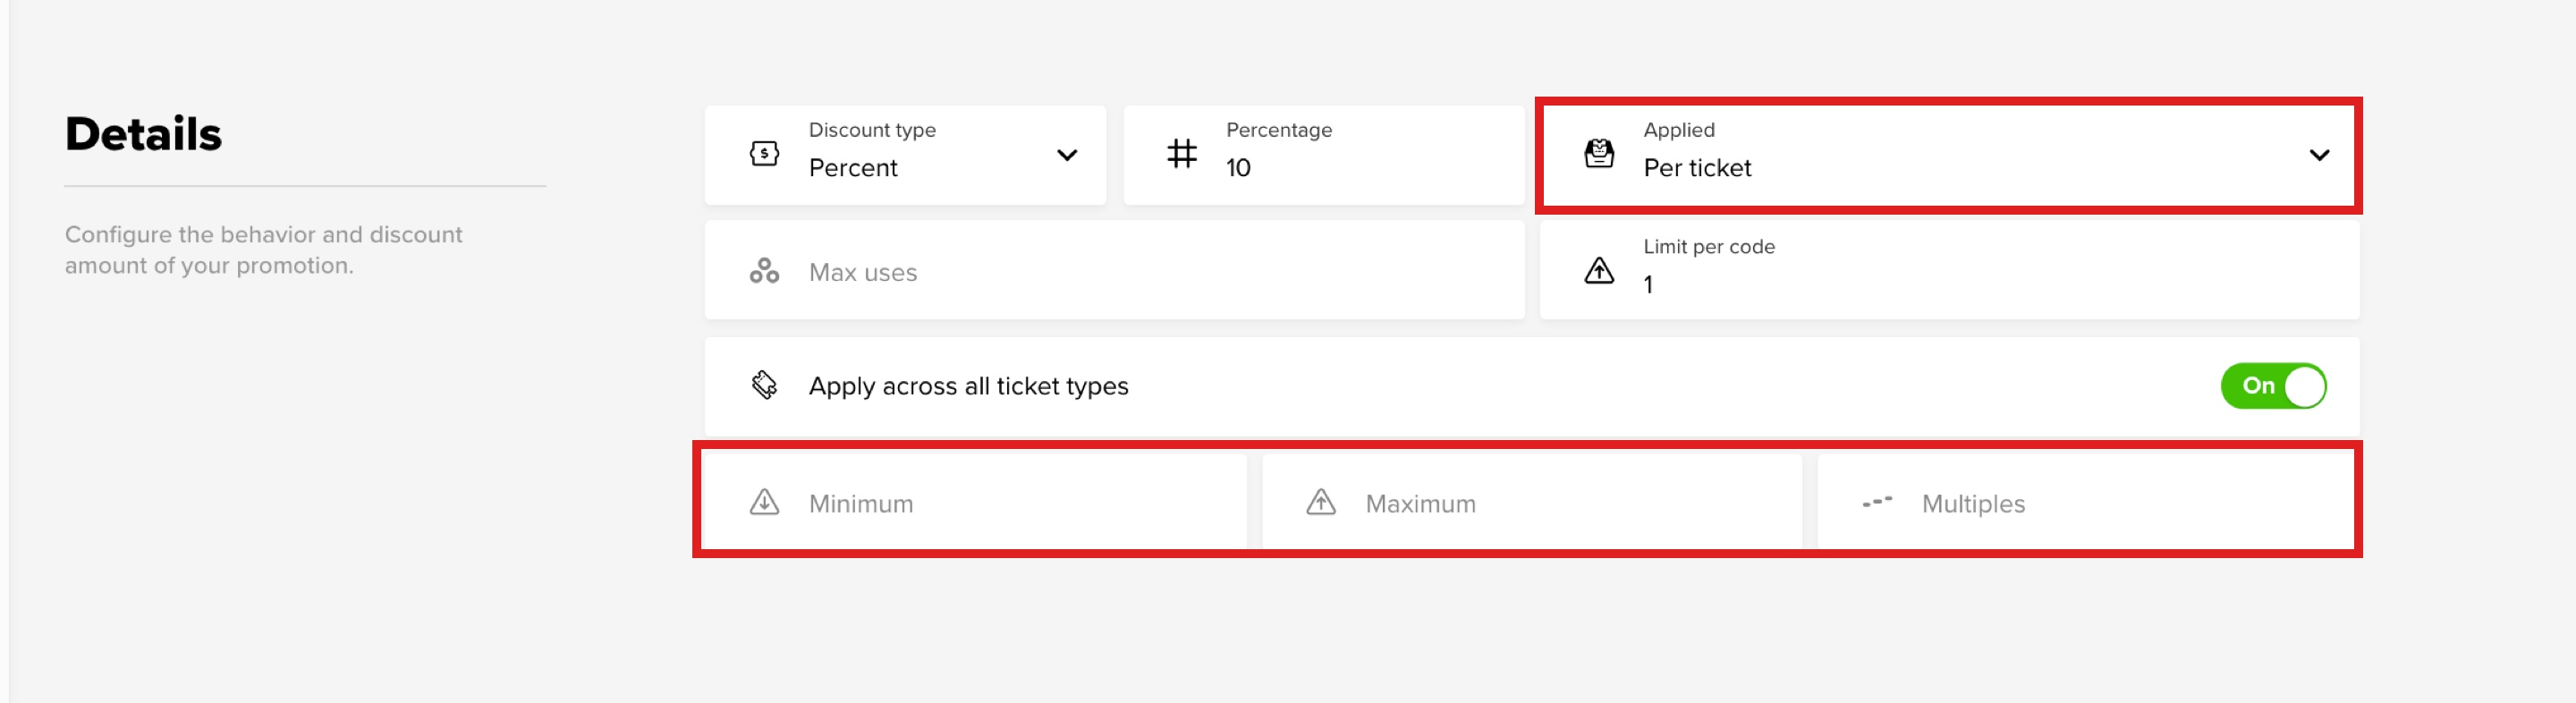Click the Max uses circles icon
The height and width of the screenshot is (703, 2576).
click(764, 271)
